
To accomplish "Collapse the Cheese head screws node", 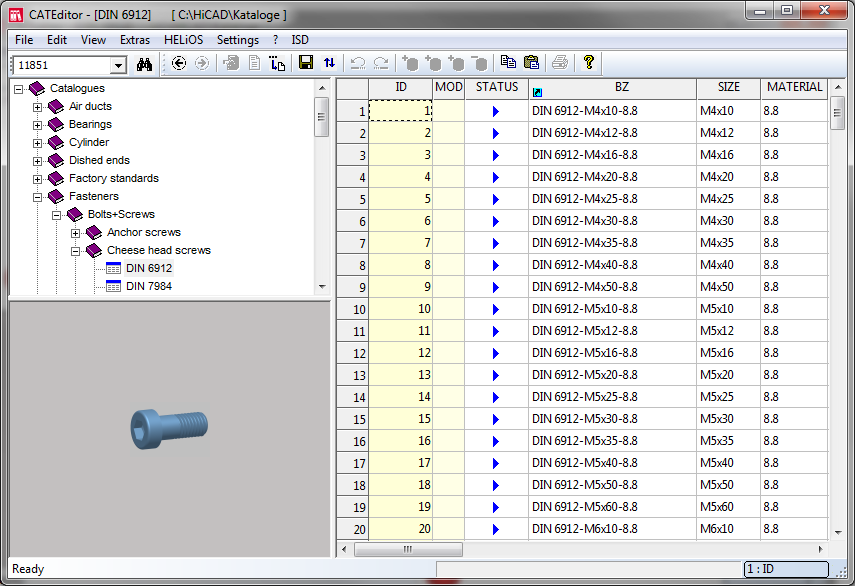I will 76,251.
